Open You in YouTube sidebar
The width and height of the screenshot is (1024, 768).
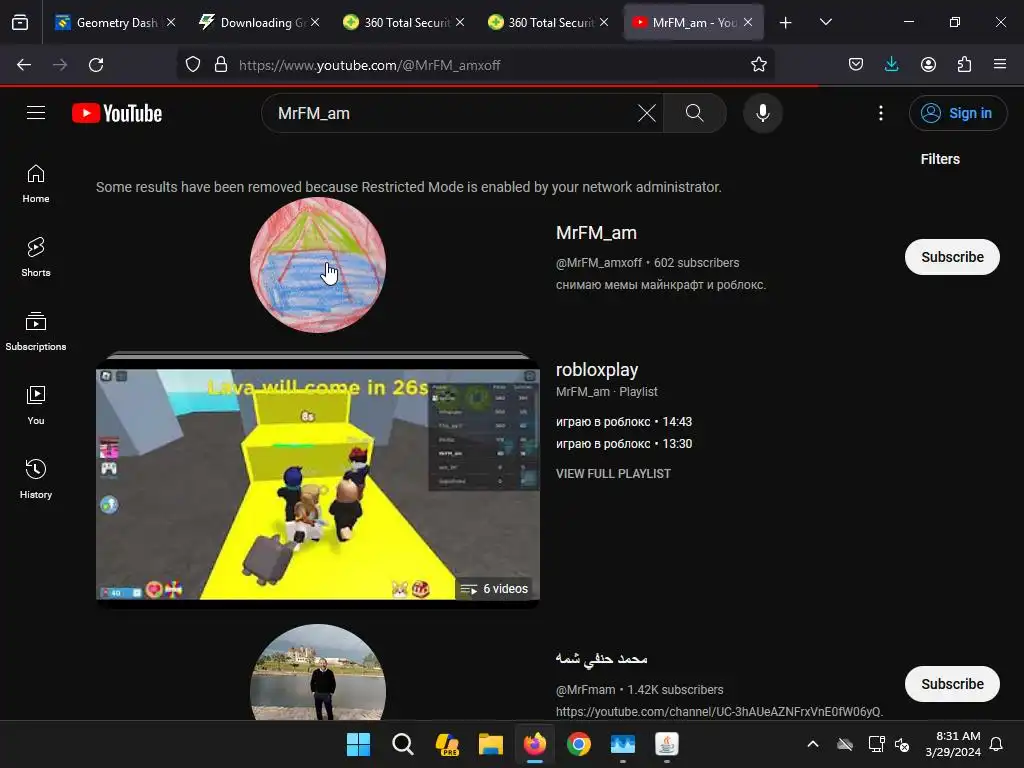(36, 406)
